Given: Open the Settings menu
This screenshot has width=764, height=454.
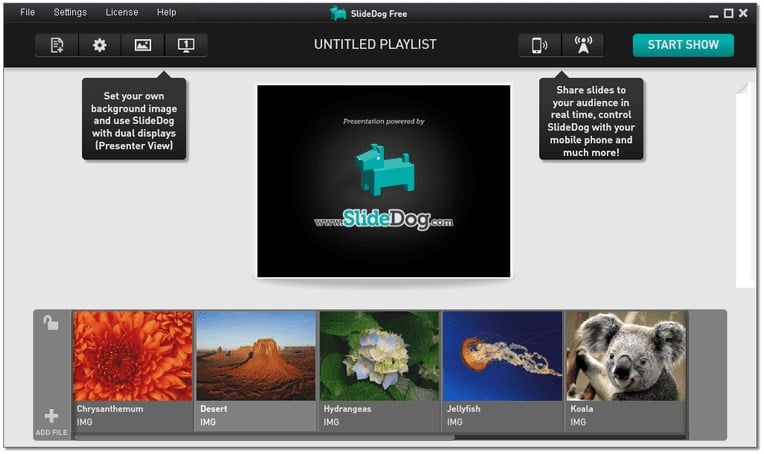Looking at the screenshot, I should [x=70, y=12].
